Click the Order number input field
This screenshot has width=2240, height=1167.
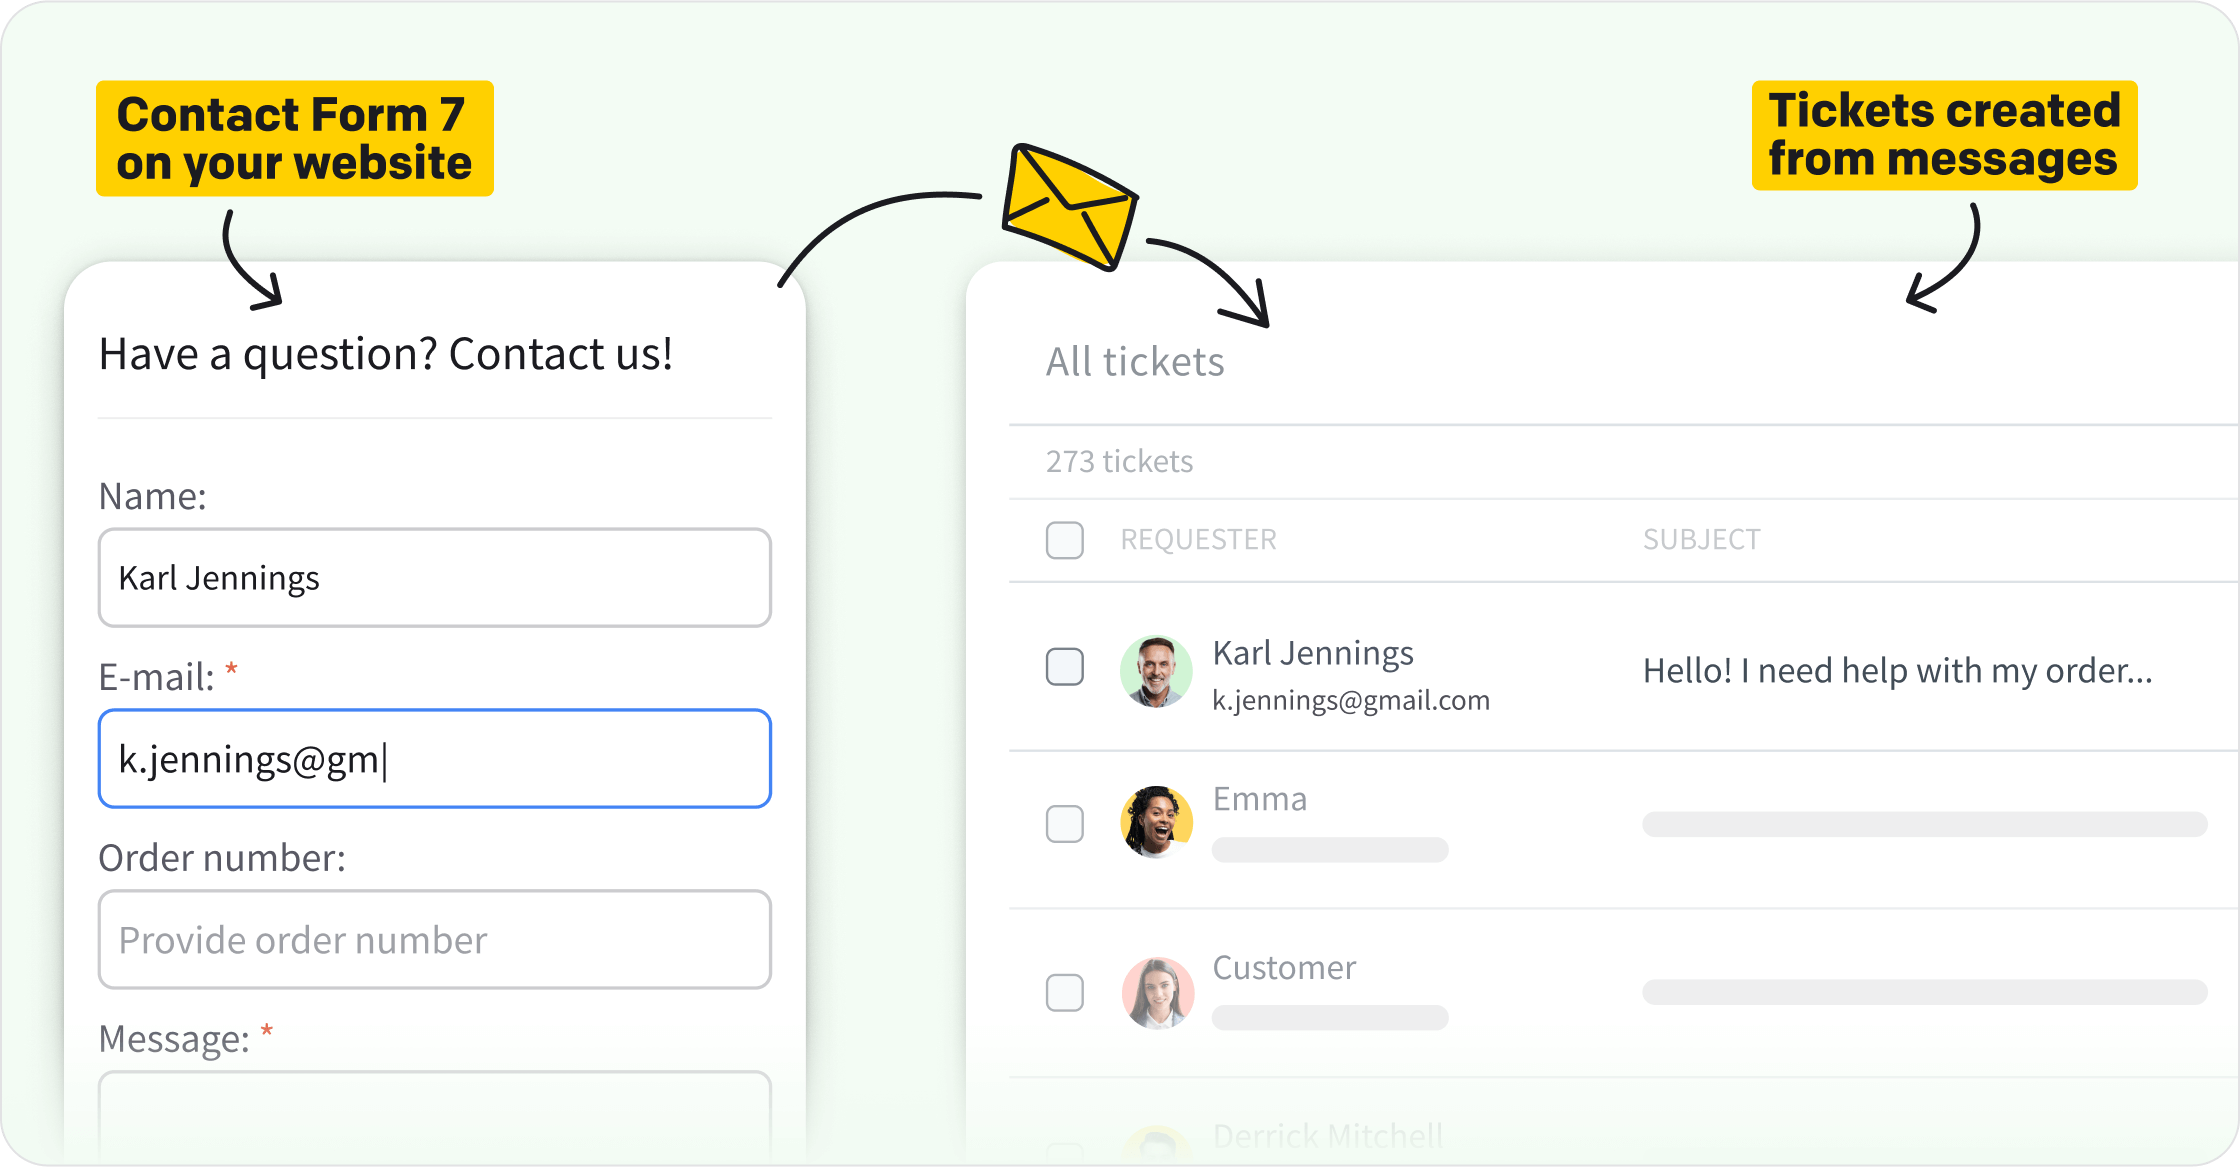pyautogui.click(x=434, y=940)
